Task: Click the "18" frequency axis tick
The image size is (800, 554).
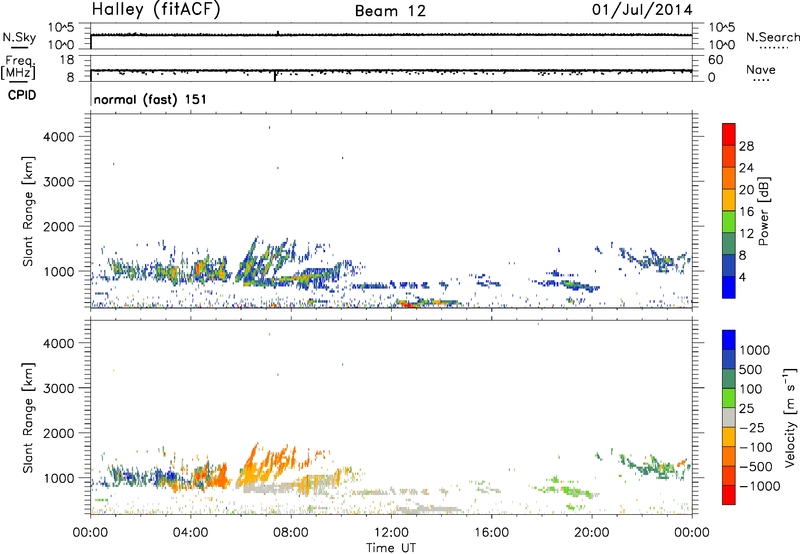Action: (67, 60)
